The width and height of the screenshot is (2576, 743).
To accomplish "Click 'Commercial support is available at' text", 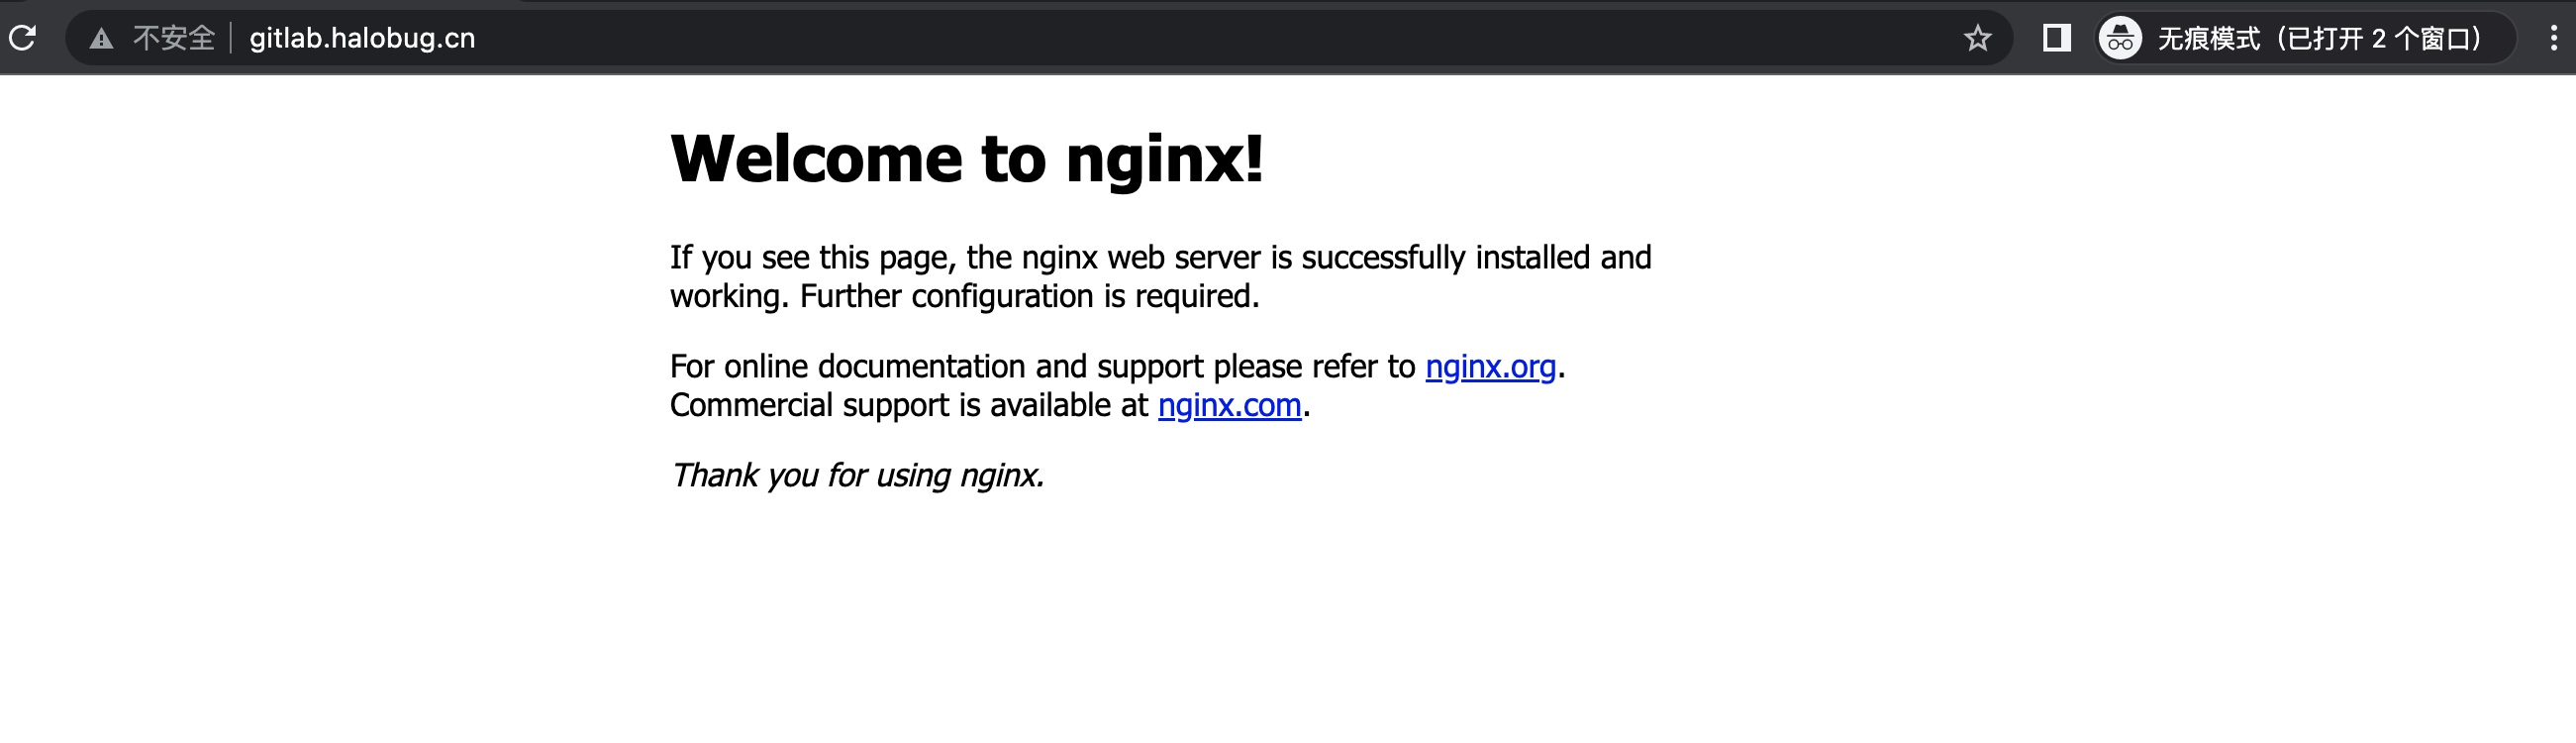I will point(909,405).
